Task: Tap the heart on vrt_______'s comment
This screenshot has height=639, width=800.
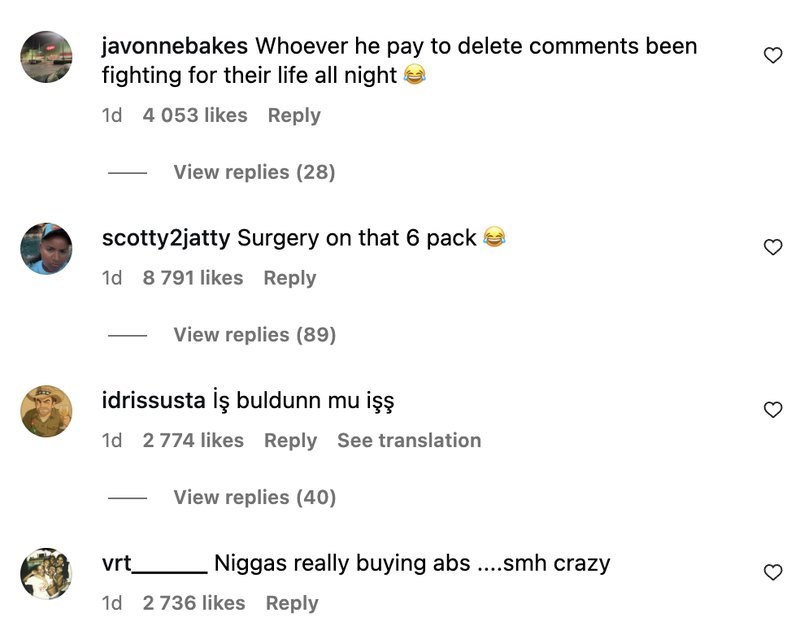Action: [773, 572]
